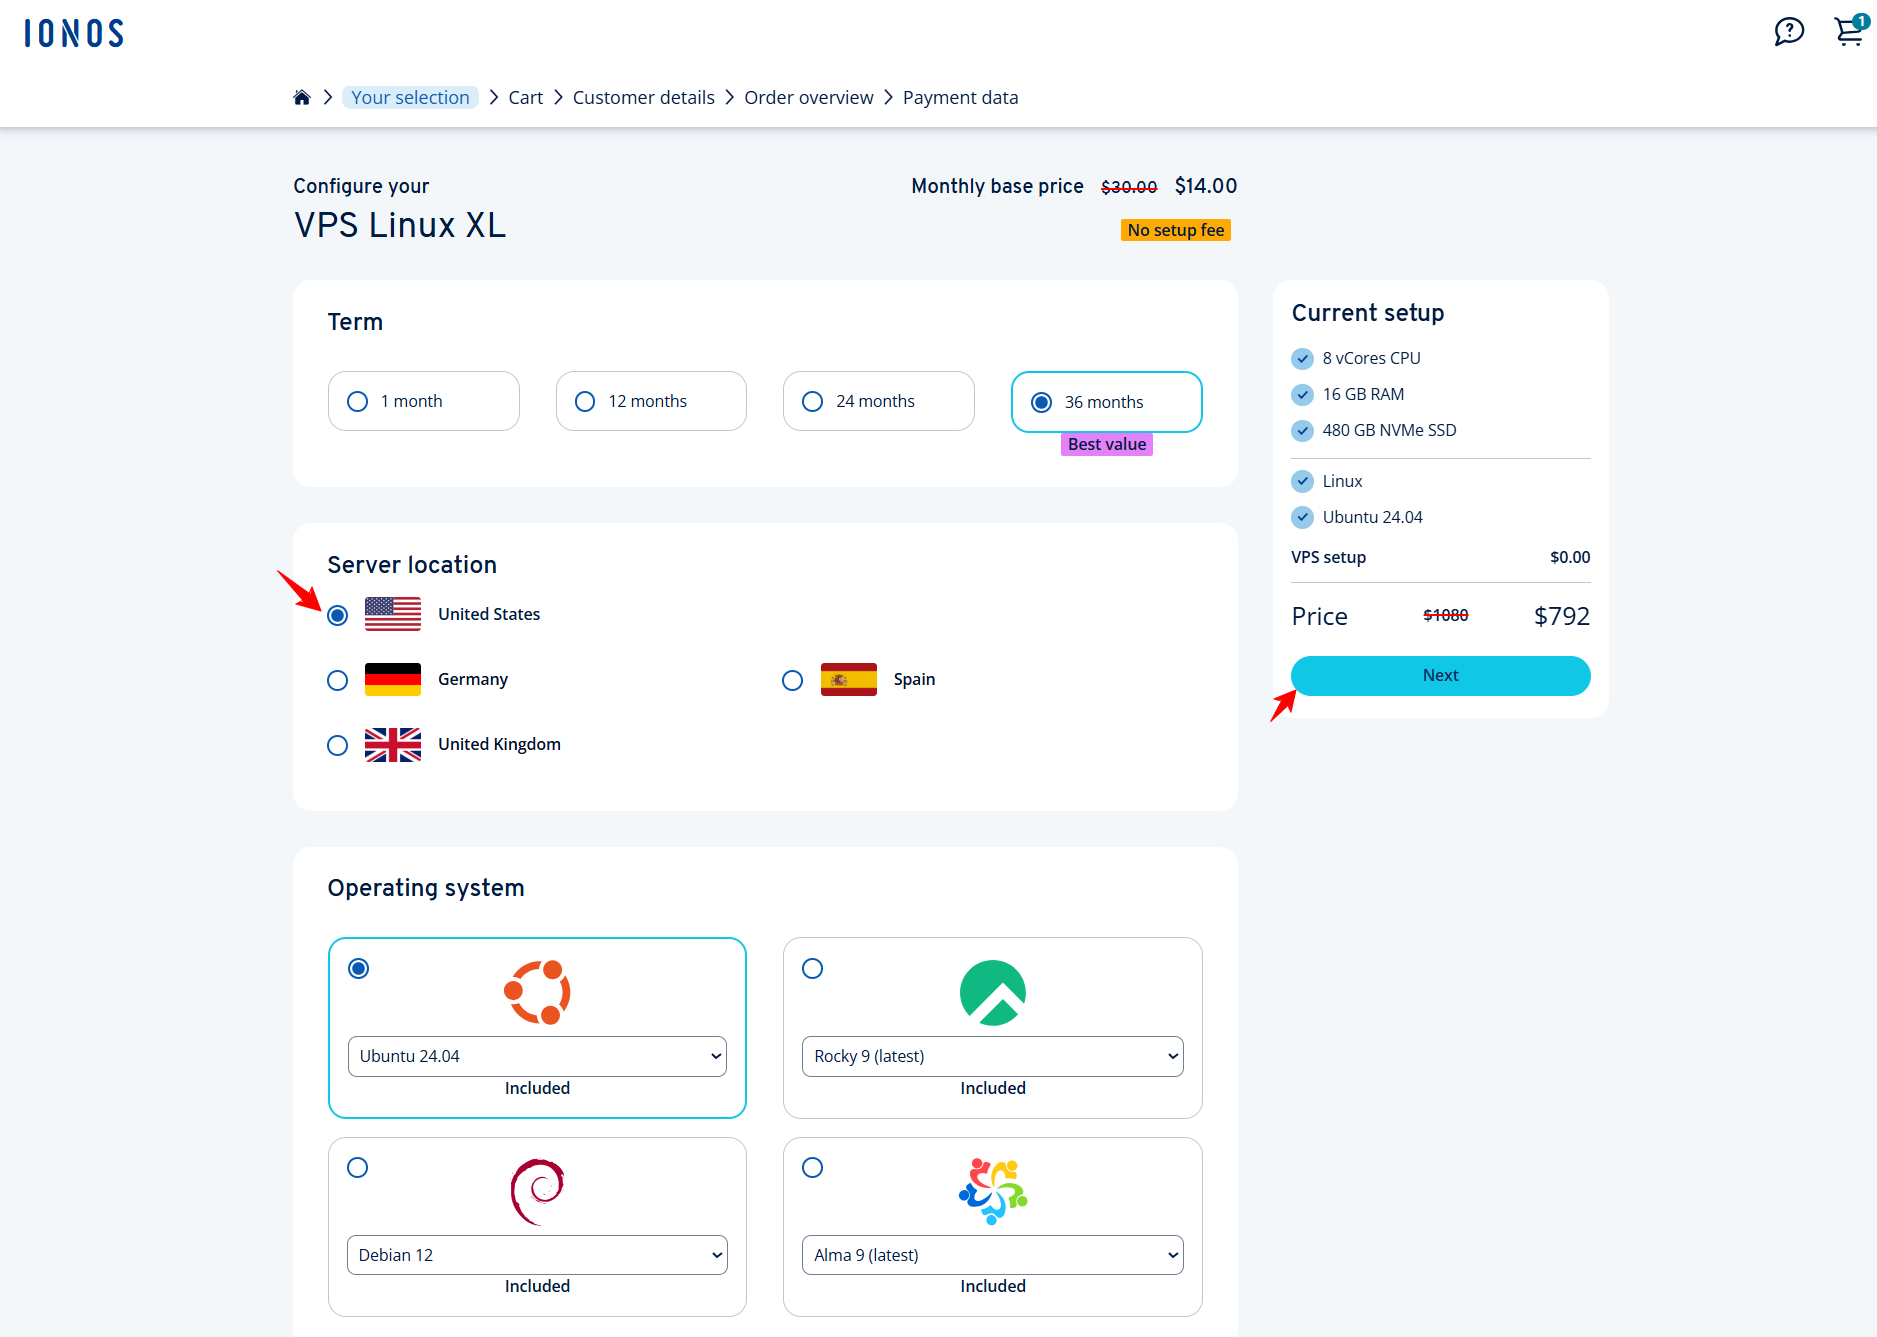
Task: Go to the Order overview breadcrumb step
Action: tap(809, 97)
